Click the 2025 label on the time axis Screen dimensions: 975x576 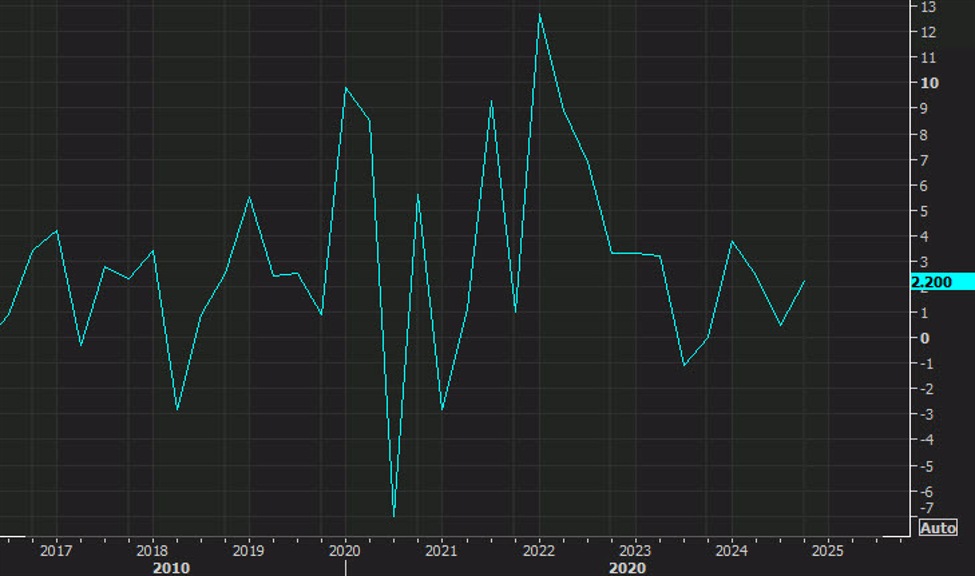[829, 549]
